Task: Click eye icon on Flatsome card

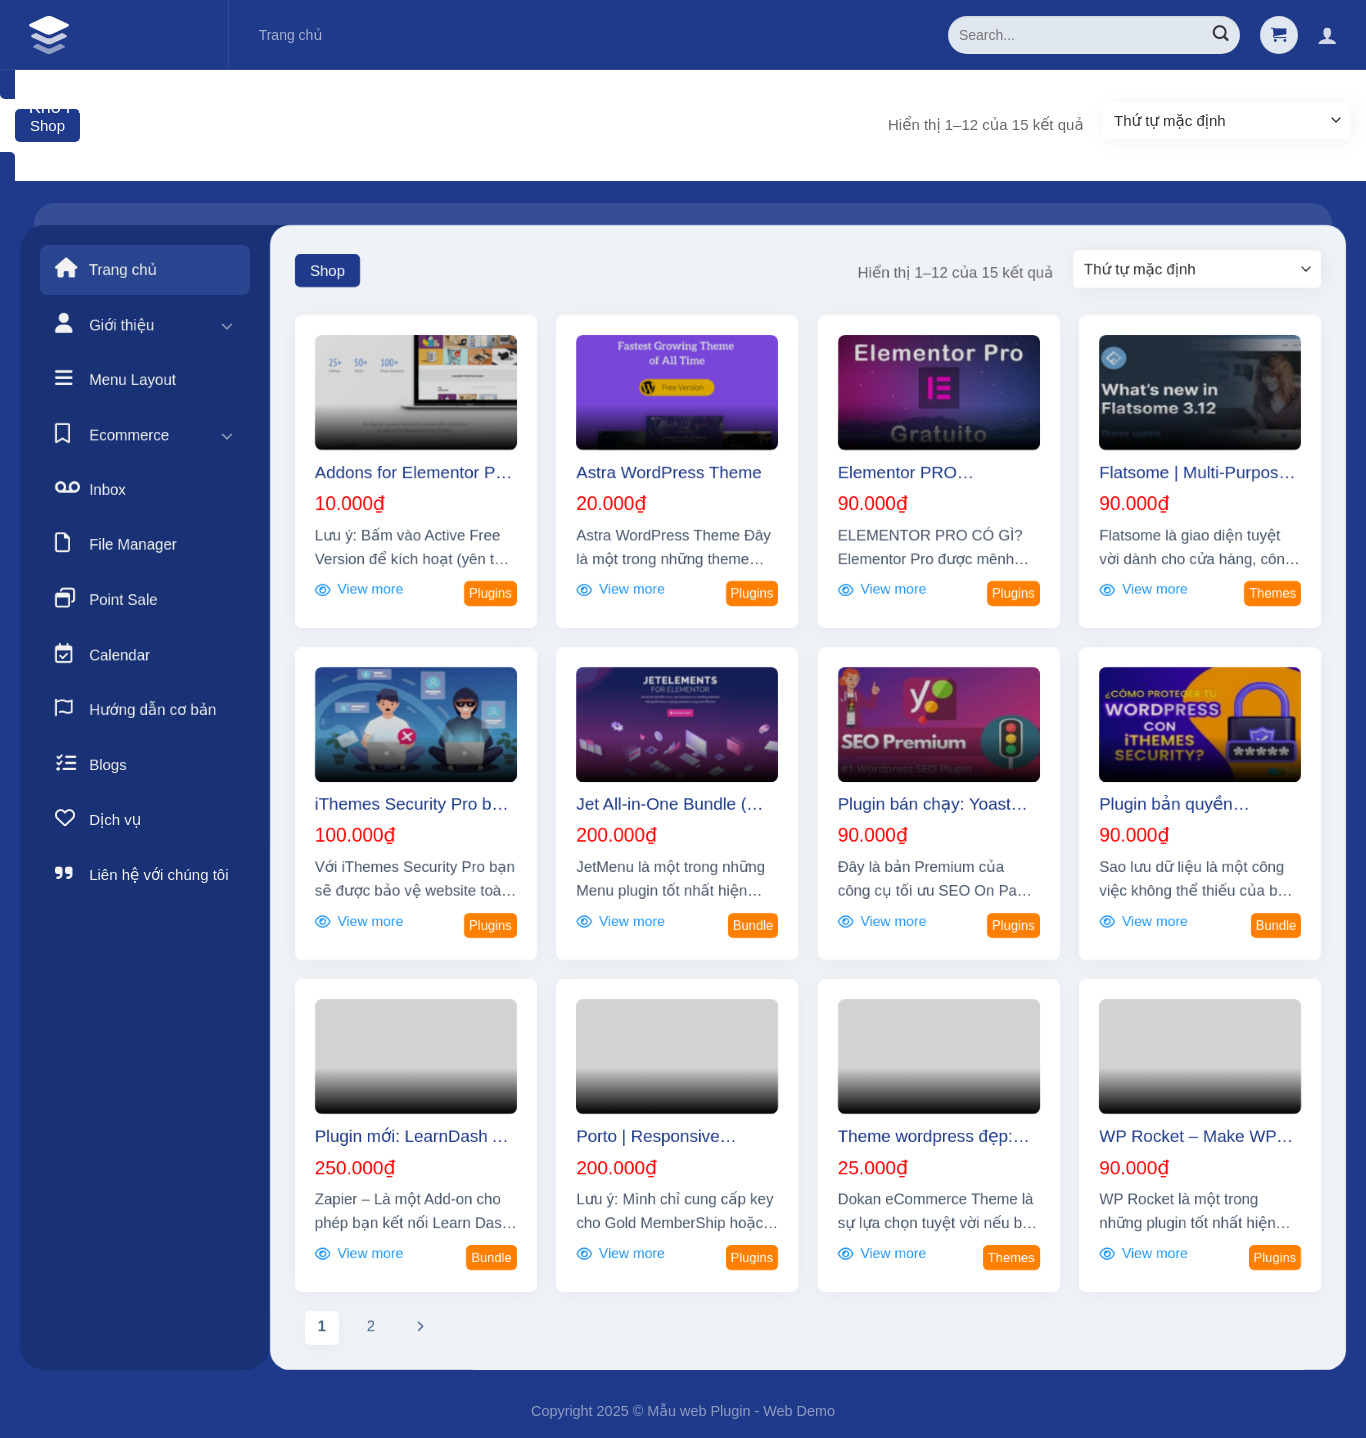Action: pyautogui.click(x=1107, y=590)
